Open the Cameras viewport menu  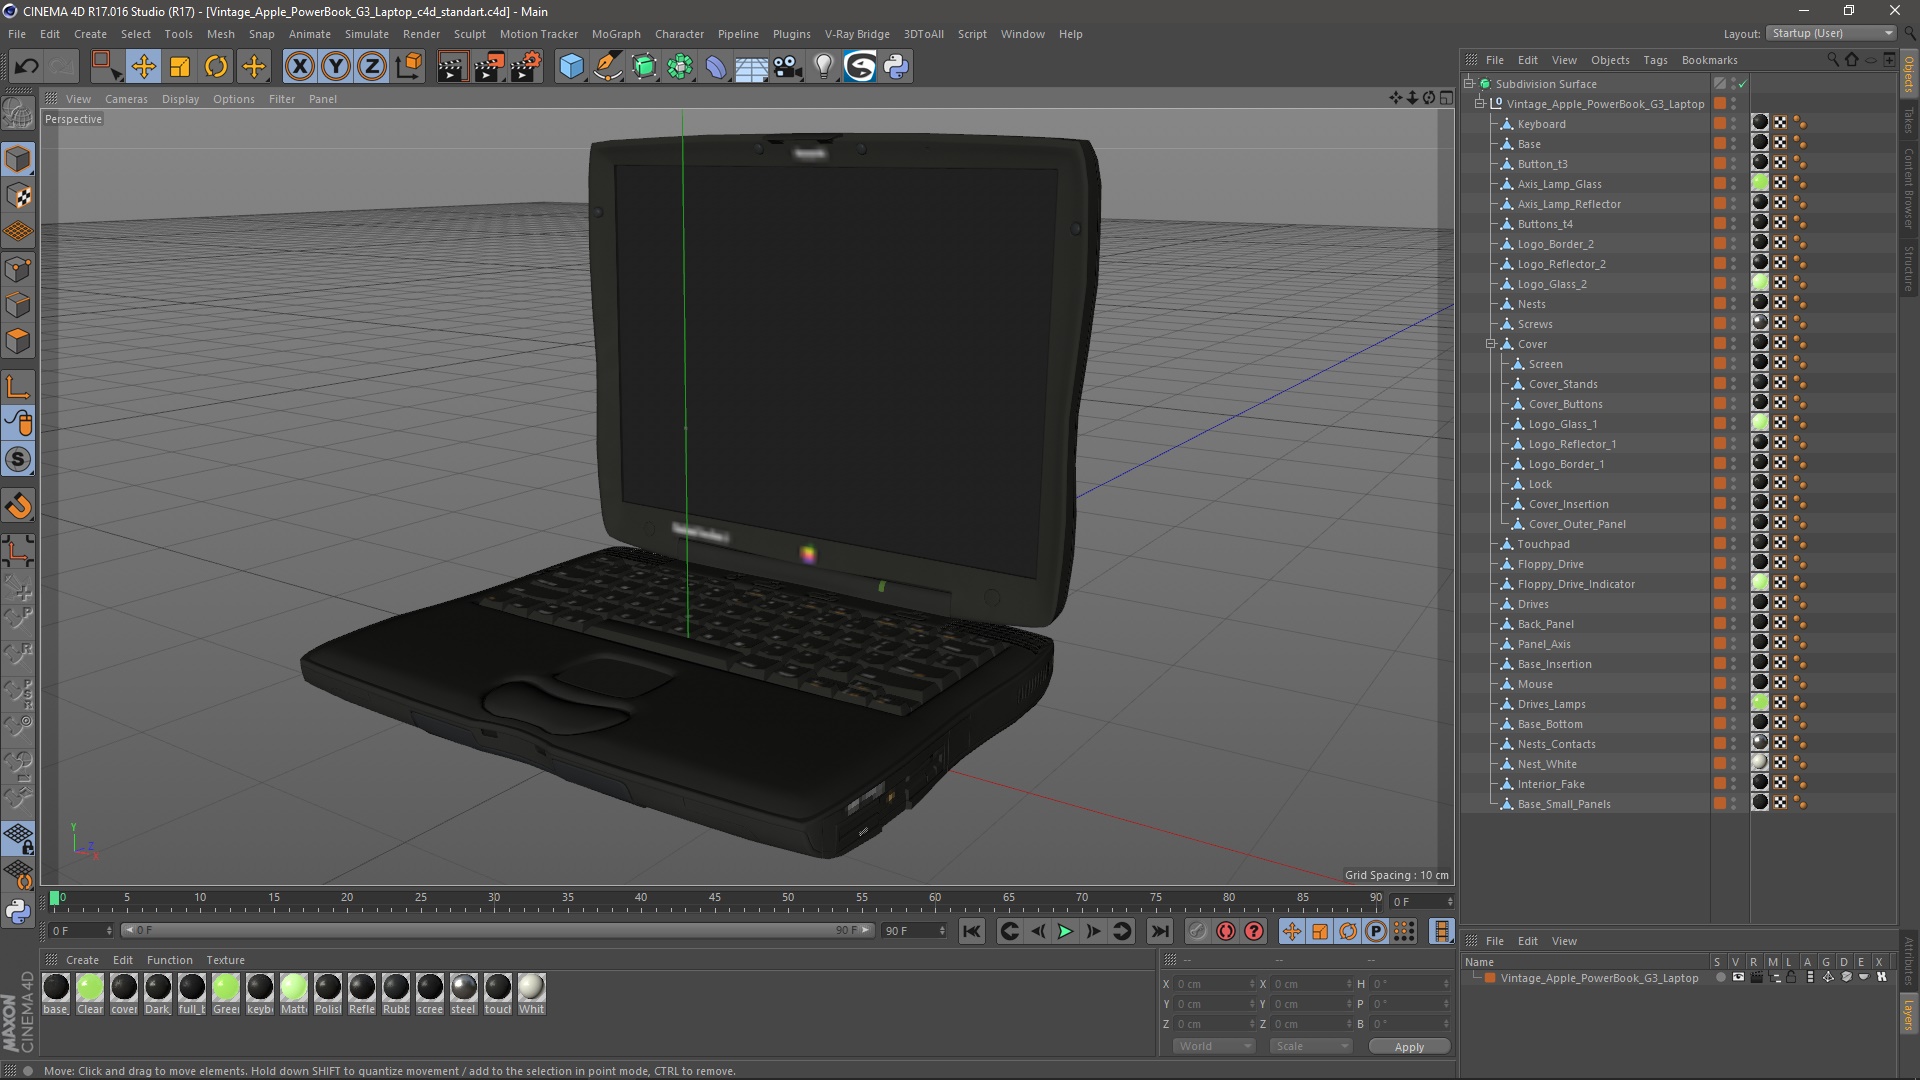click(126, 99)
